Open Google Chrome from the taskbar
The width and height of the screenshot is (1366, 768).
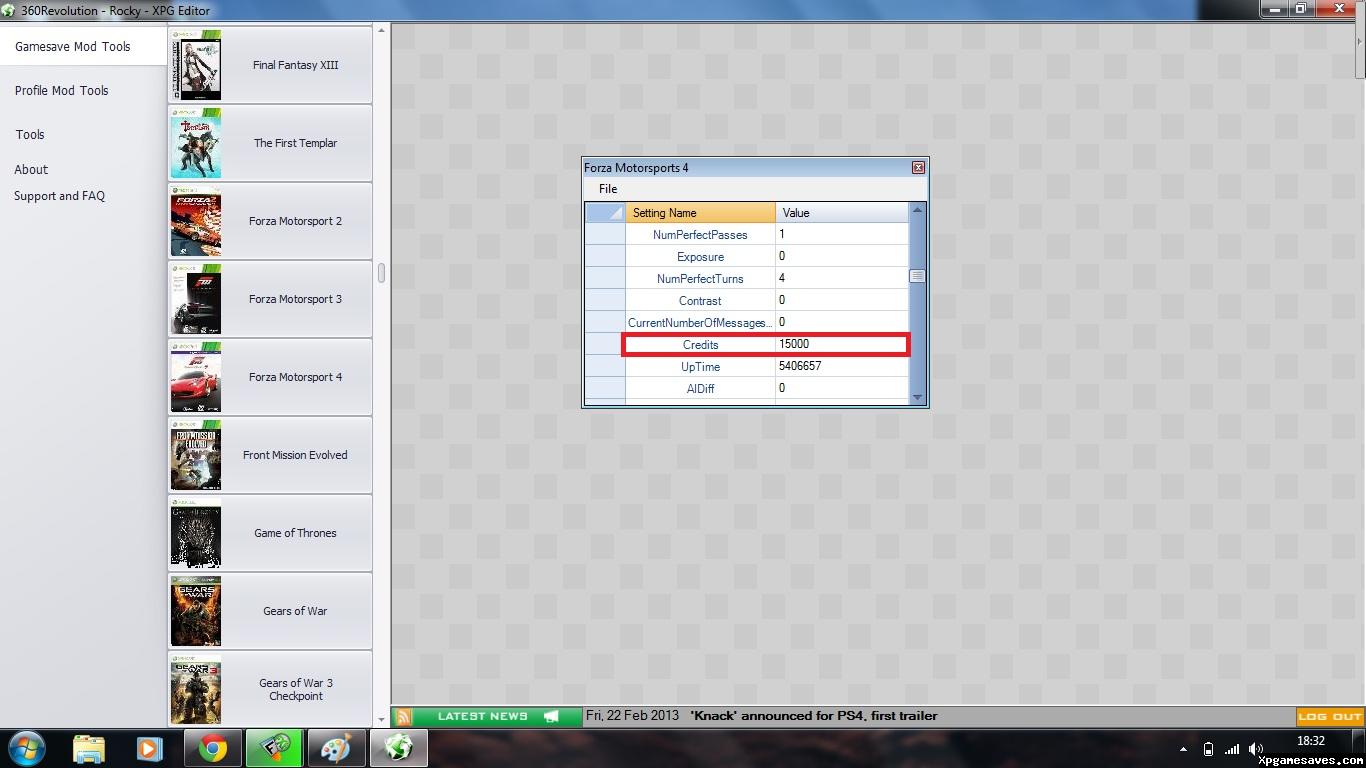212,748
